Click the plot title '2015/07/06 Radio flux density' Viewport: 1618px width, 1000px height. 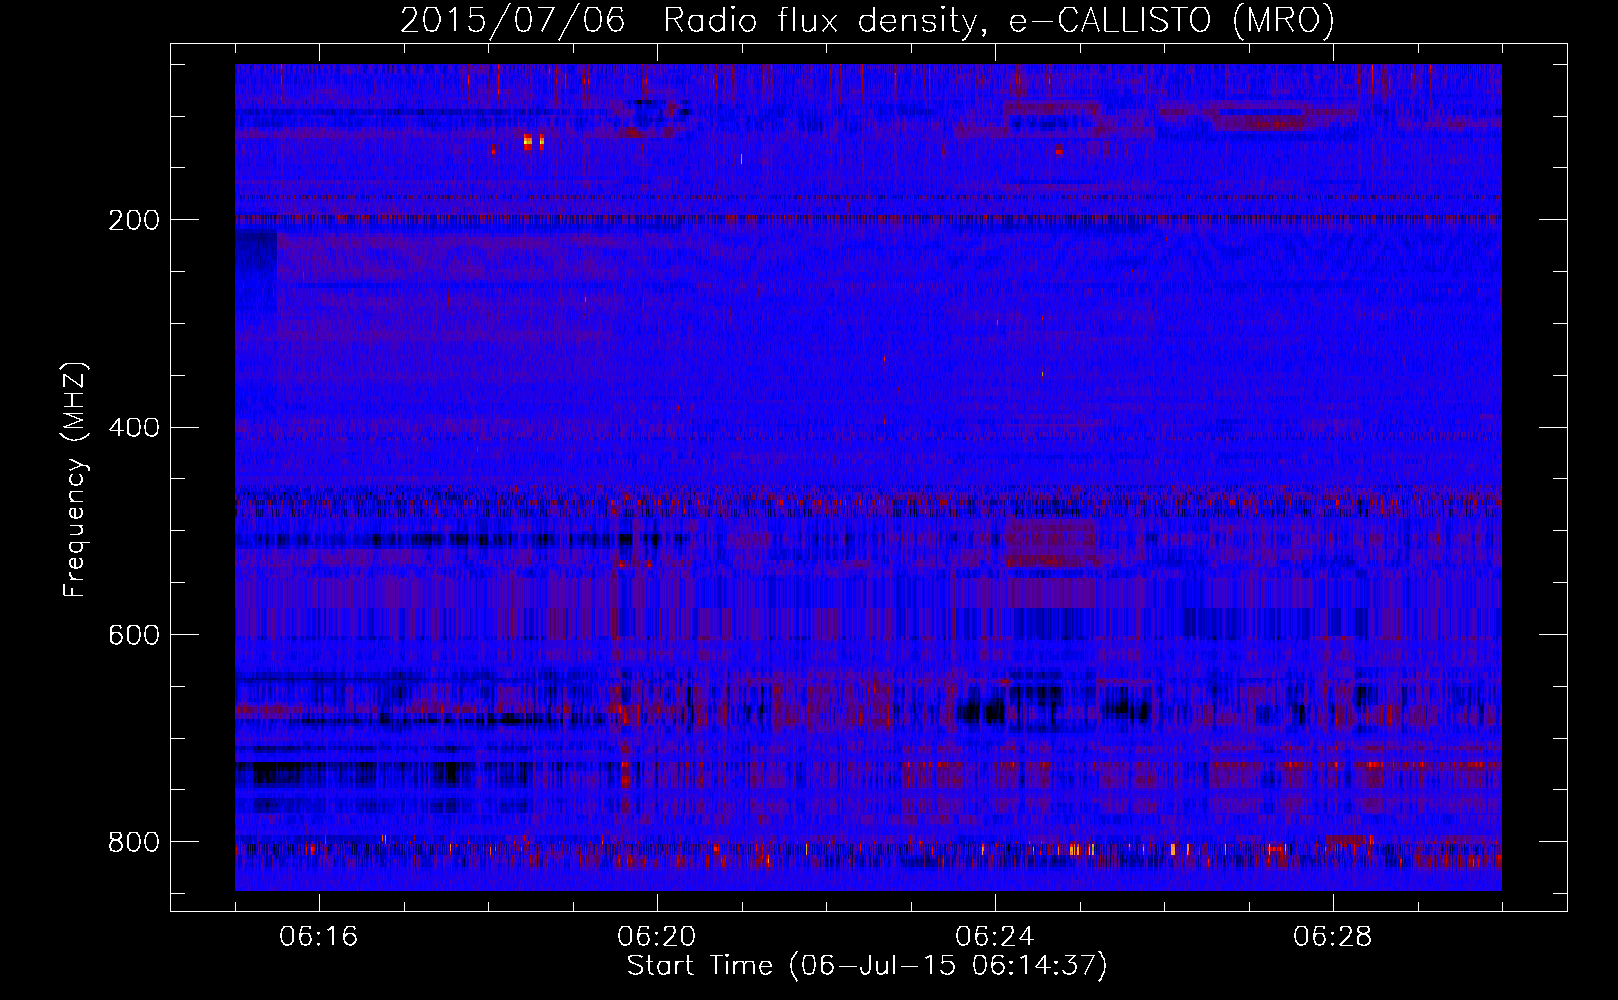[867, 20]
